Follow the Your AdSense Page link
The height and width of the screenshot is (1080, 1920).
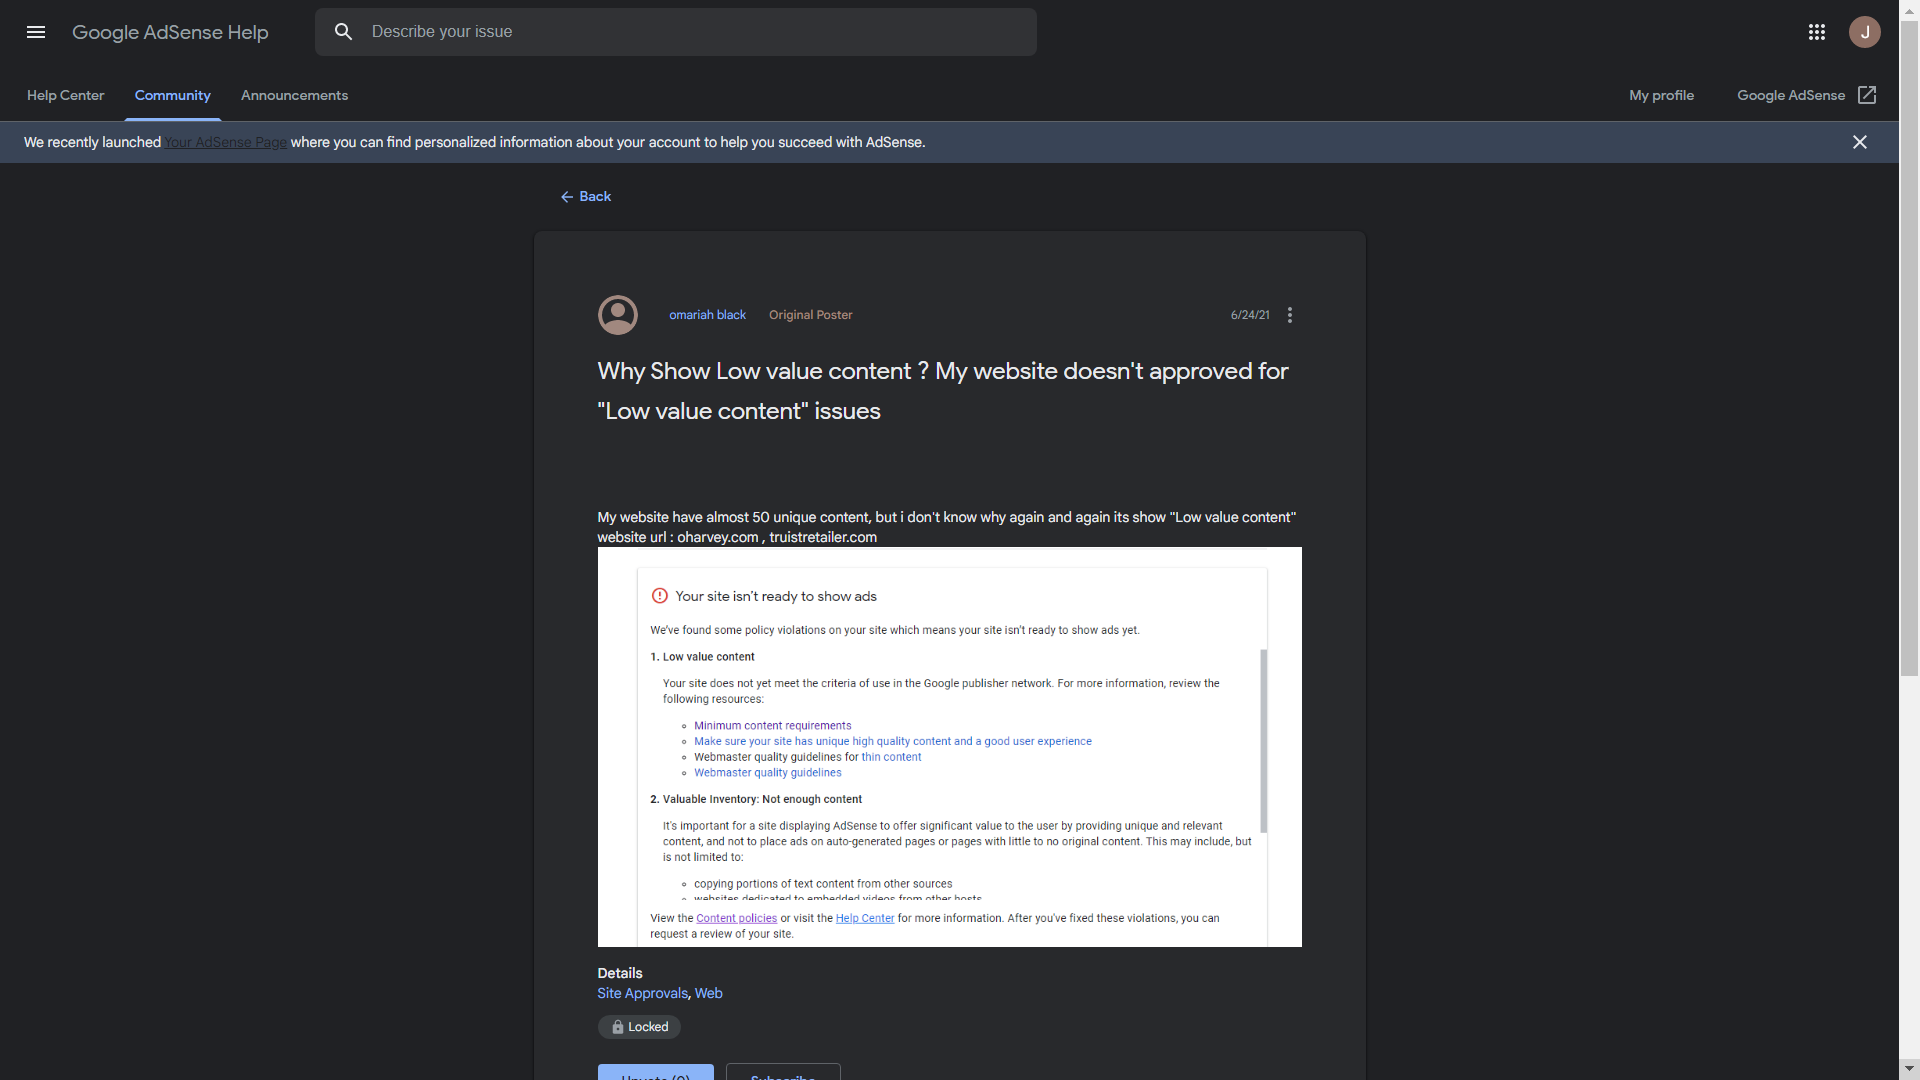(226, 142)
